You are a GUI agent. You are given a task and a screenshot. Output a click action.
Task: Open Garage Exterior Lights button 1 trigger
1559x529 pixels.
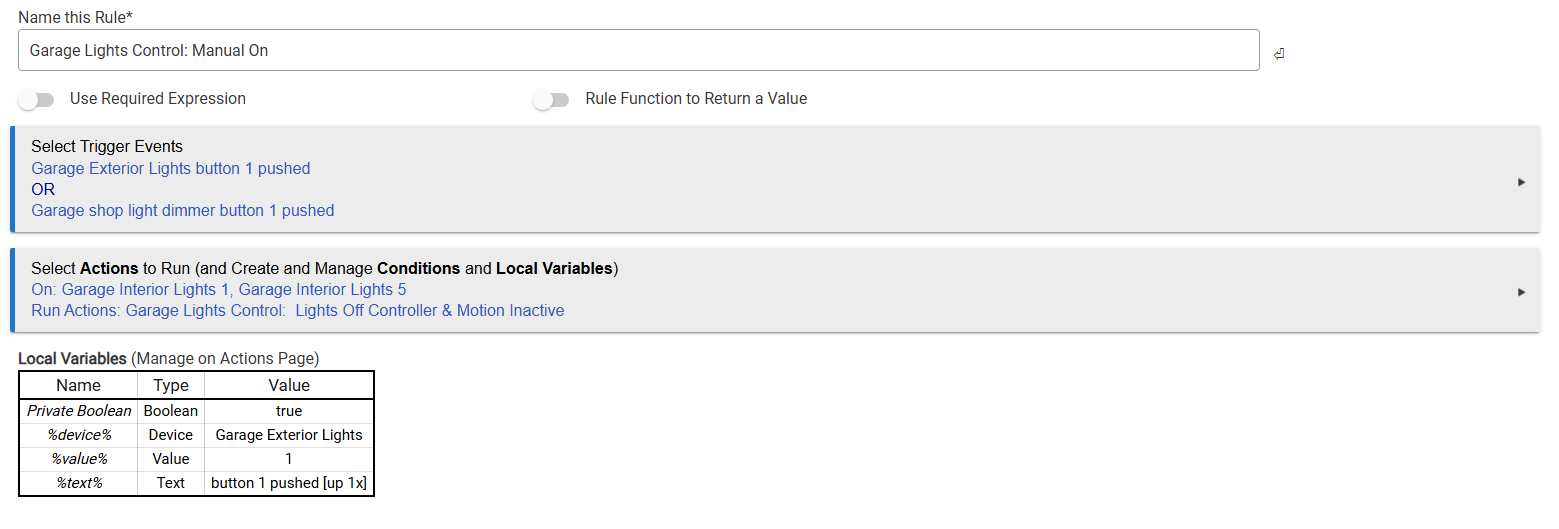click(x=171, y=169)
